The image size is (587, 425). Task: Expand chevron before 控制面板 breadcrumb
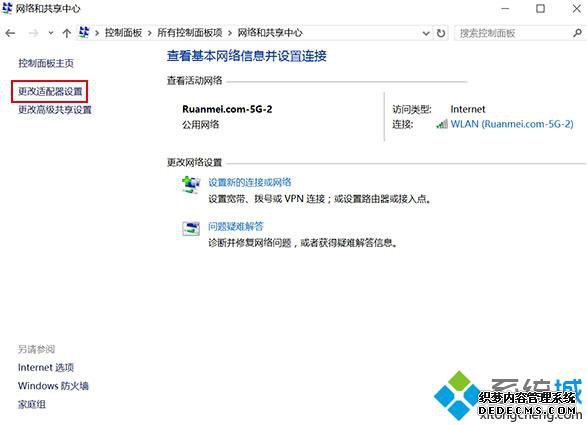click(97, 33)
